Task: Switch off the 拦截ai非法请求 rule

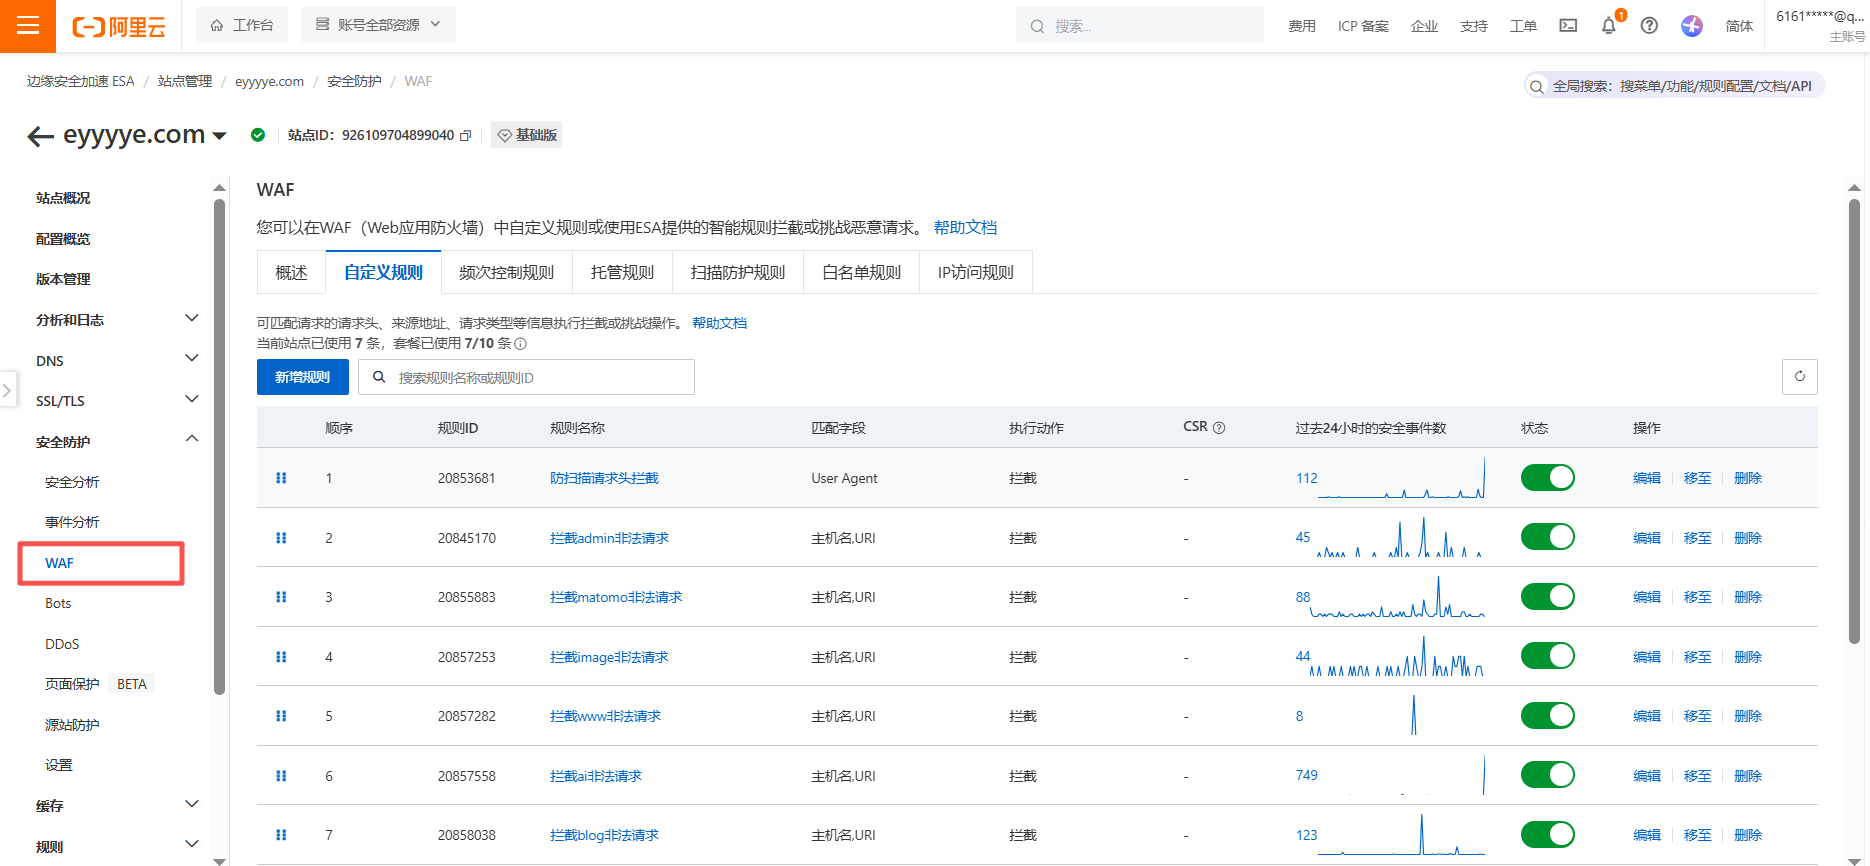Action: (1547, 775)
